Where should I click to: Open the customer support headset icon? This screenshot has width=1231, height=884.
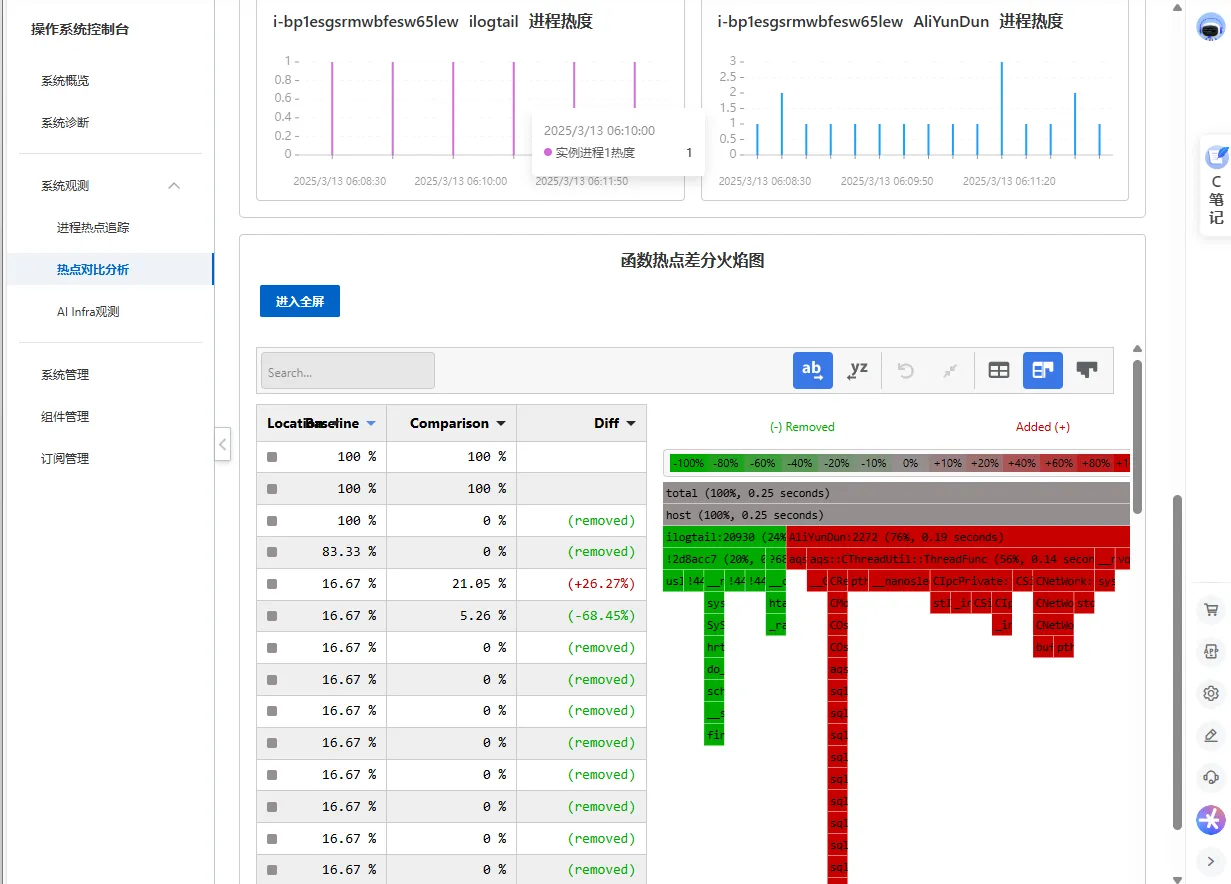pos(1211,777)
